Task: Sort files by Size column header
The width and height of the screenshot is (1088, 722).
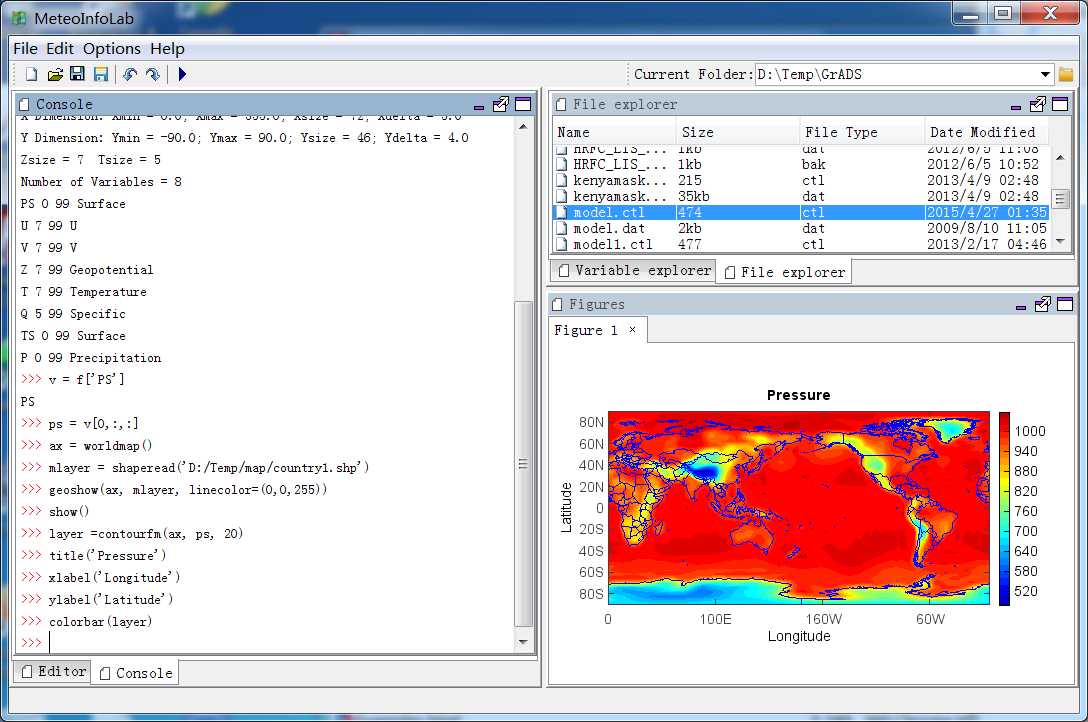Action: (738, 132)
